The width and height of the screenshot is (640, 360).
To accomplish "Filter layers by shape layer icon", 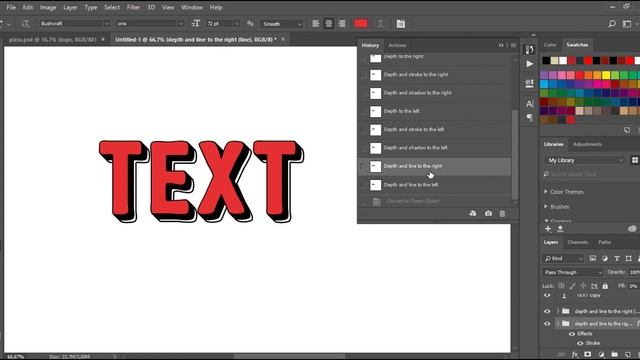I will pos(629,258).
